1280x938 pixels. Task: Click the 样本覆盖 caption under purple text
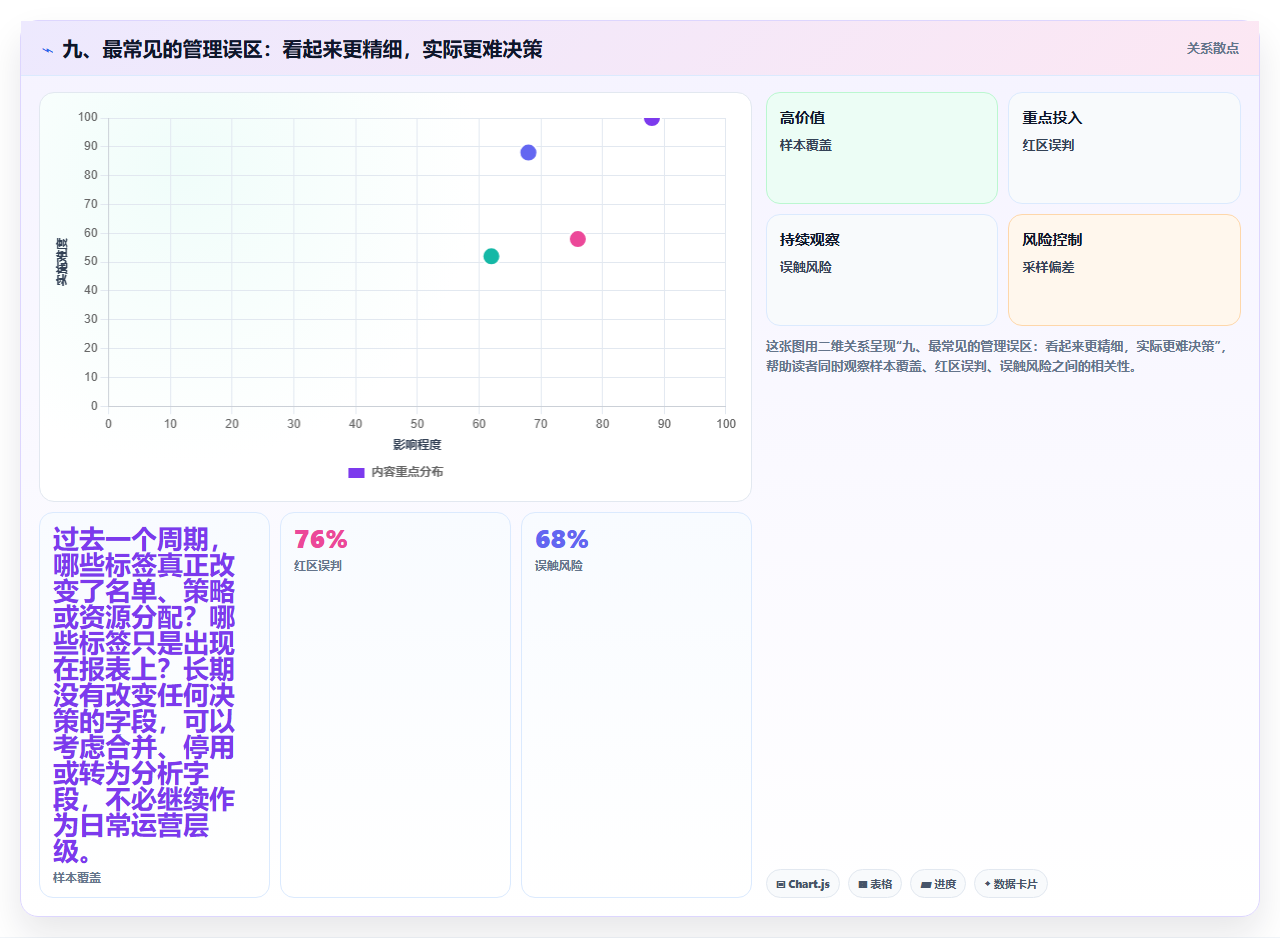click(77, 878)
